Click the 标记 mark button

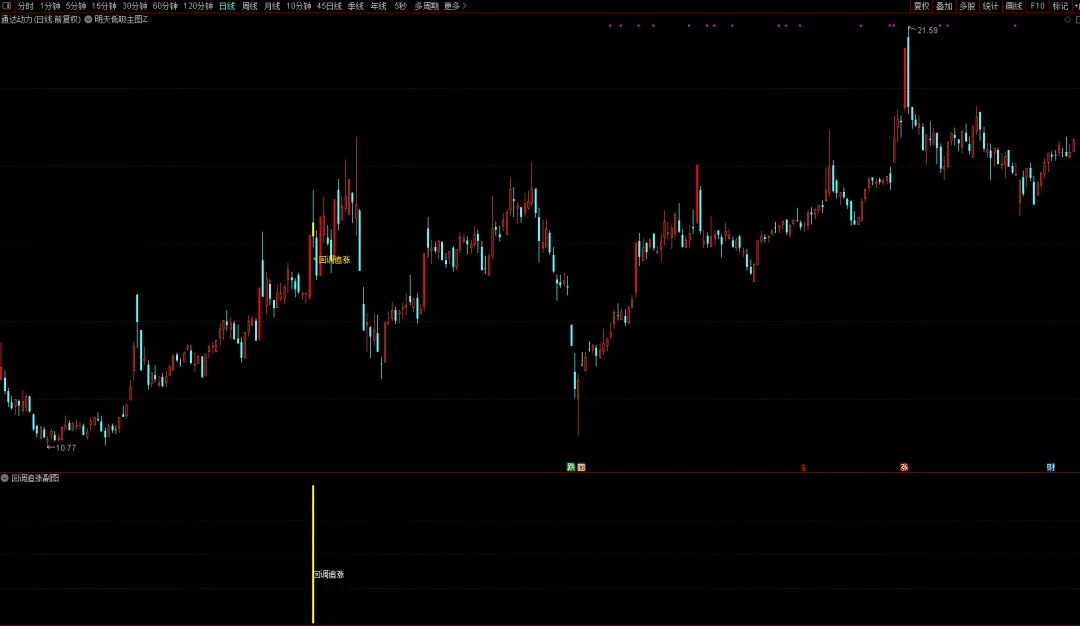coord(1060,6)
